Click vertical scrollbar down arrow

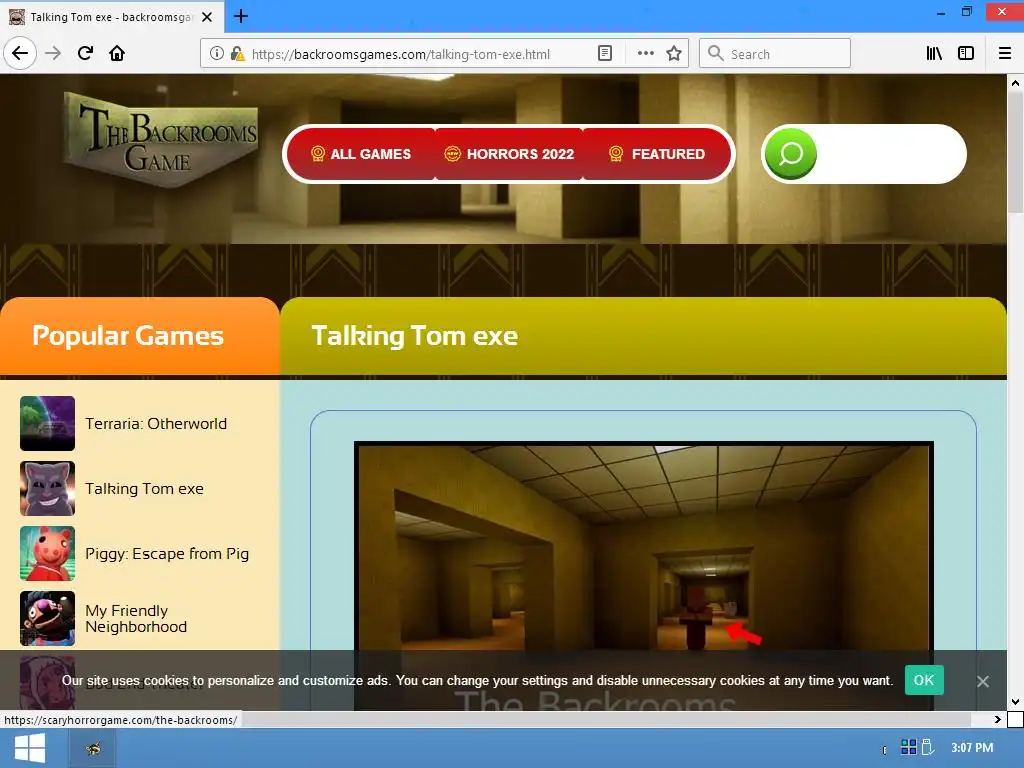click(1015, 702)
